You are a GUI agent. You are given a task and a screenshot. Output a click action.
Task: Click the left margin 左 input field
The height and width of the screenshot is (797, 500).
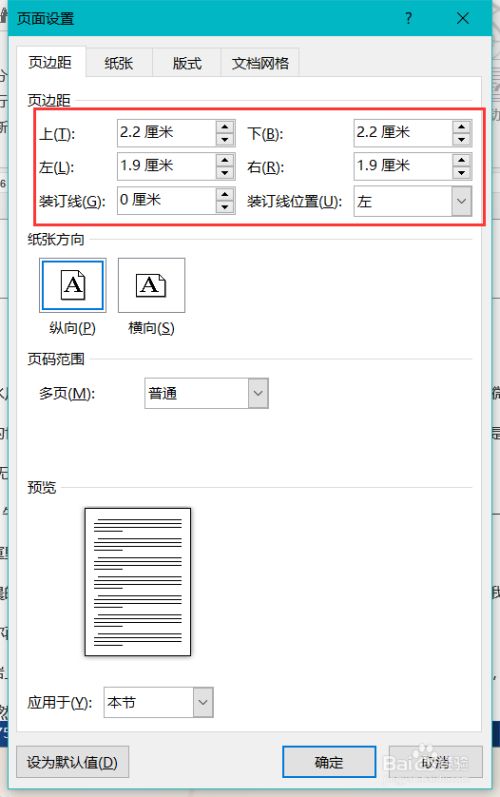[167, 167]
